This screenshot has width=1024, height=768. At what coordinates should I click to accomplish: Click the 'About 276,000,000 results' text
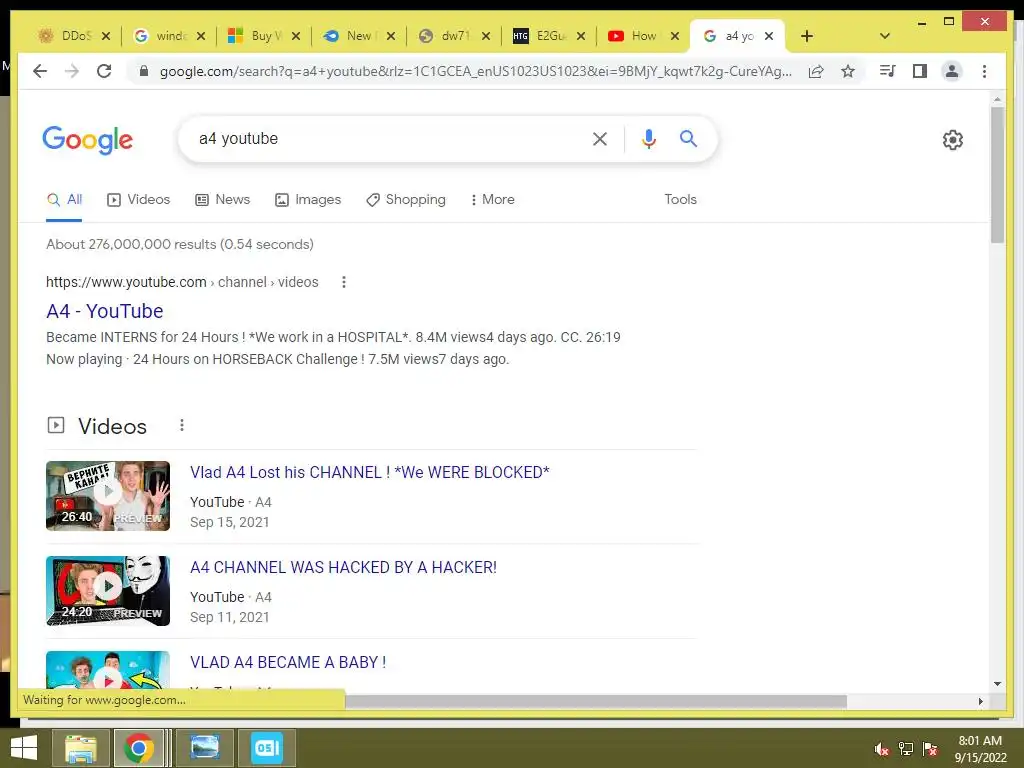click(x=180, y=244)
